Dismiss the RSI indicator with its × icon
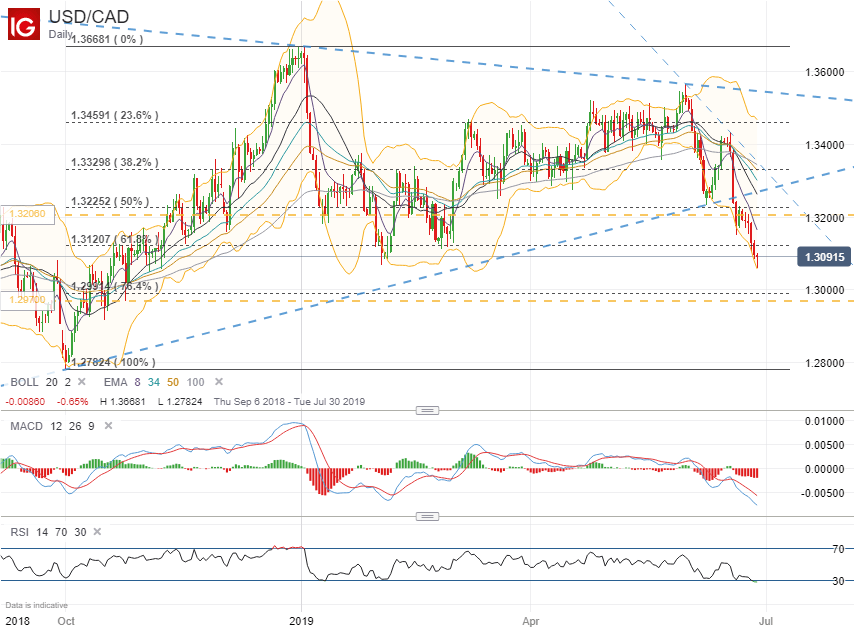Image resolution: width=854 pixels, height=630 pixels. coord(96,531)
